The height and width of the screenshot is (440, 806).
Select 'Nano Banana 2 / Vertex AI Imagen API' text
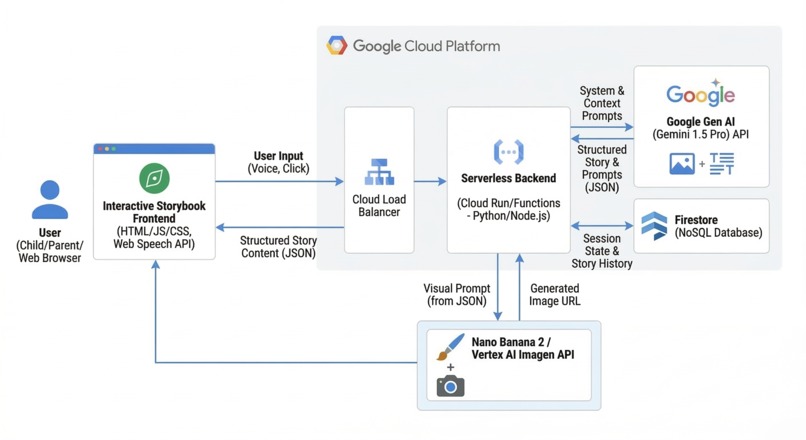pos(523,349)
